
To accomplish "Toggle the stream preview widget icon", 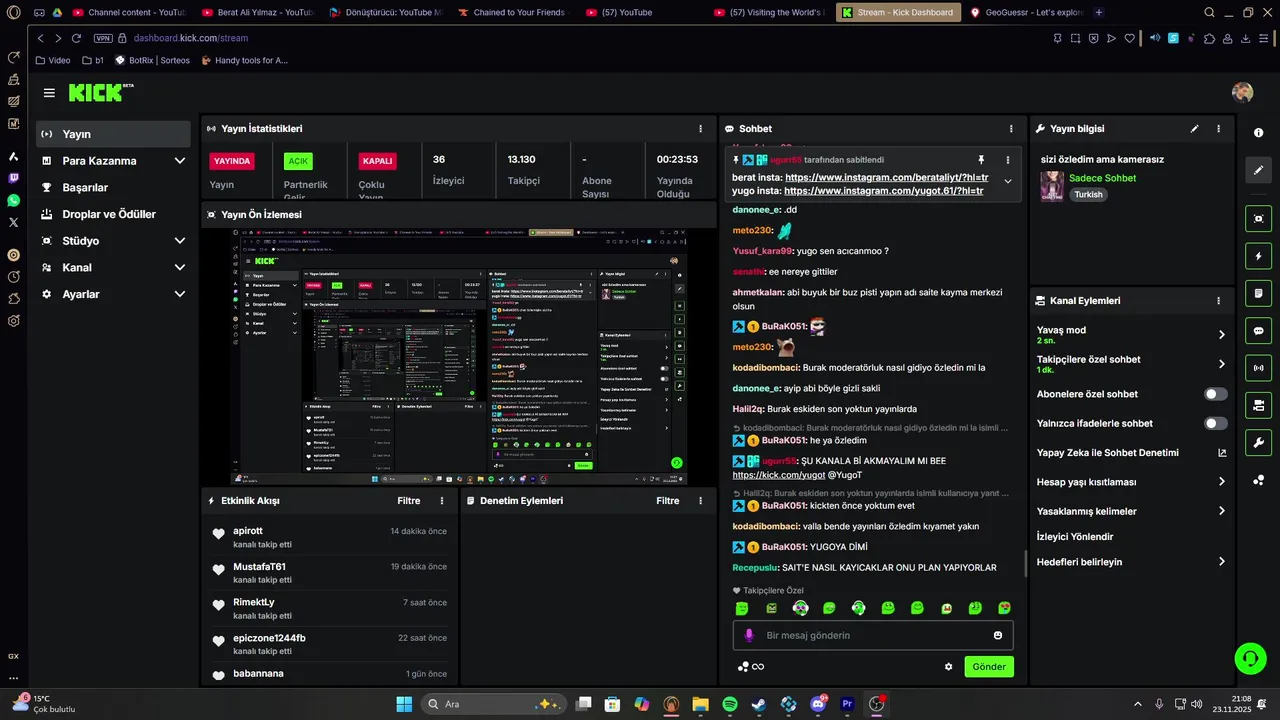I will (x=1258, y=218).
